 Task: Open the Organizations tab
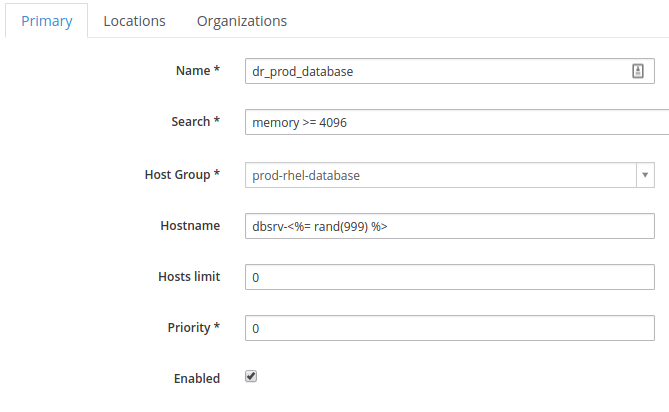[x=242, y=21]
